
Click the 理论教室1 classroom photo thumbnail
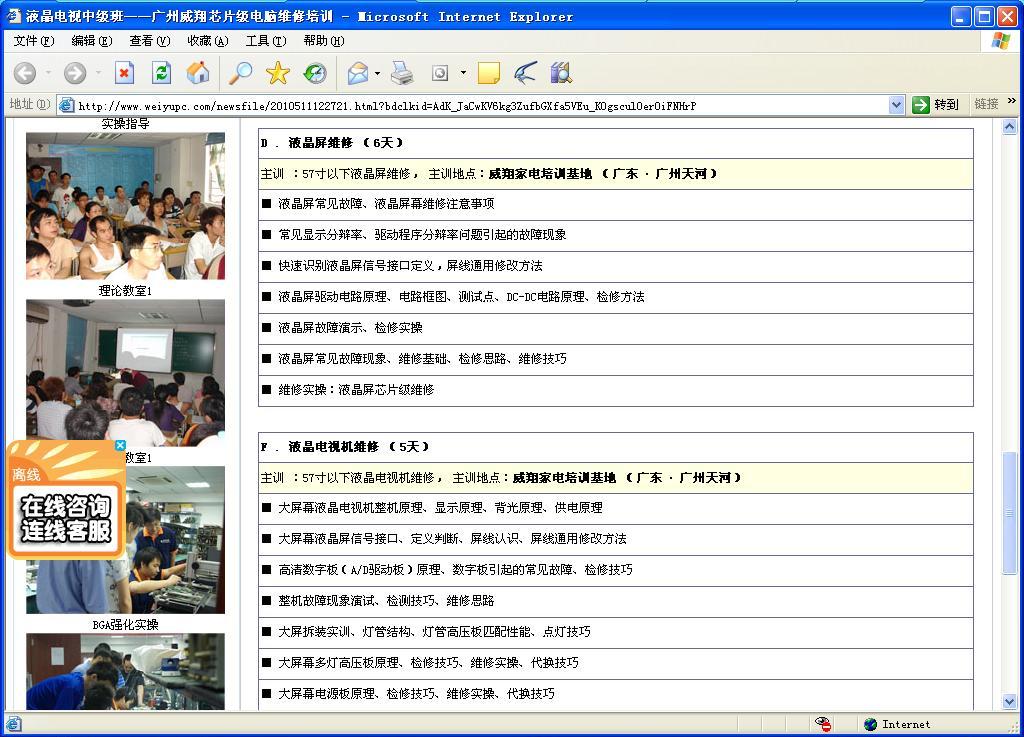pyautogui.click(x=125, y=205)
